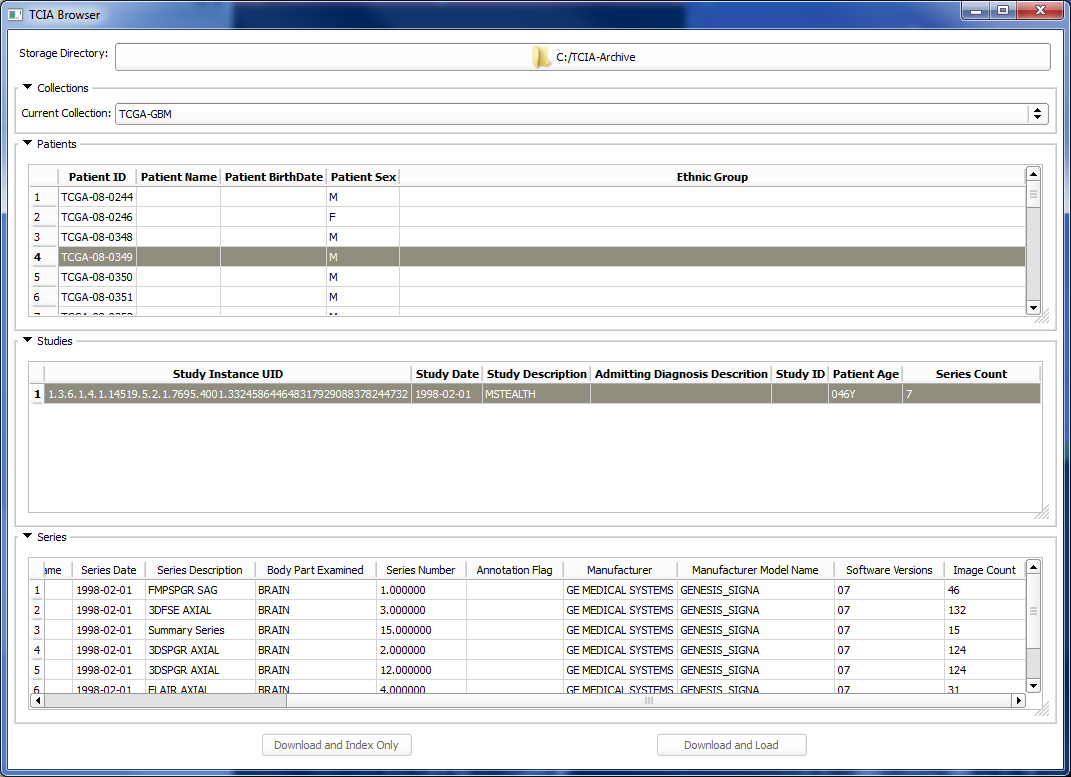Collapse the Studies section
This screenshot has width=1071, height=777.
click(x=28, y=341)
